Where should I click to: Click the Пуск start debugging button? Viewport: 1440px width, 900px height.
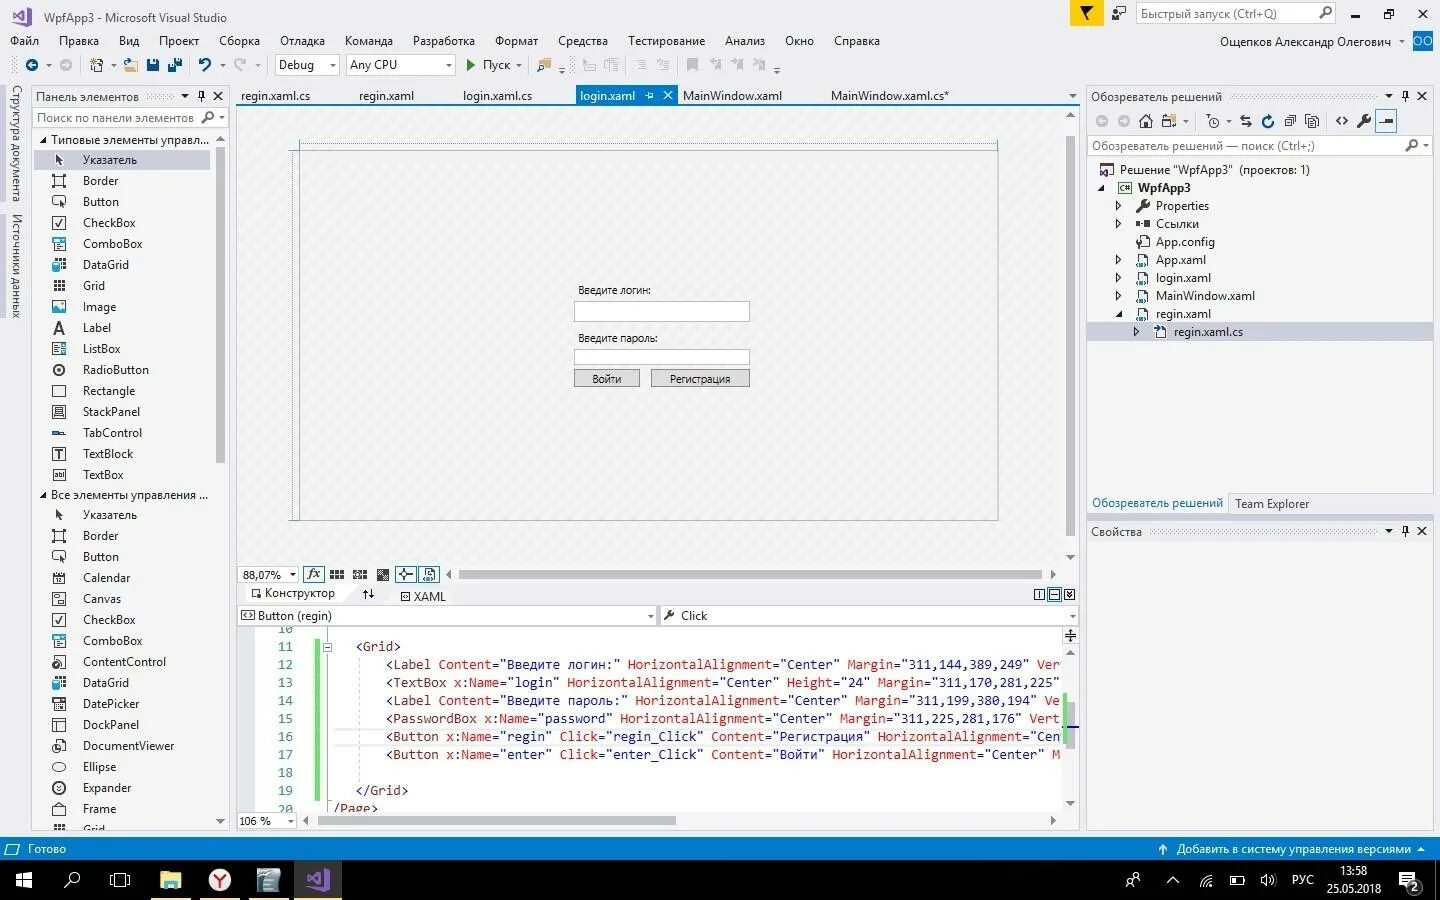point(493,65)
